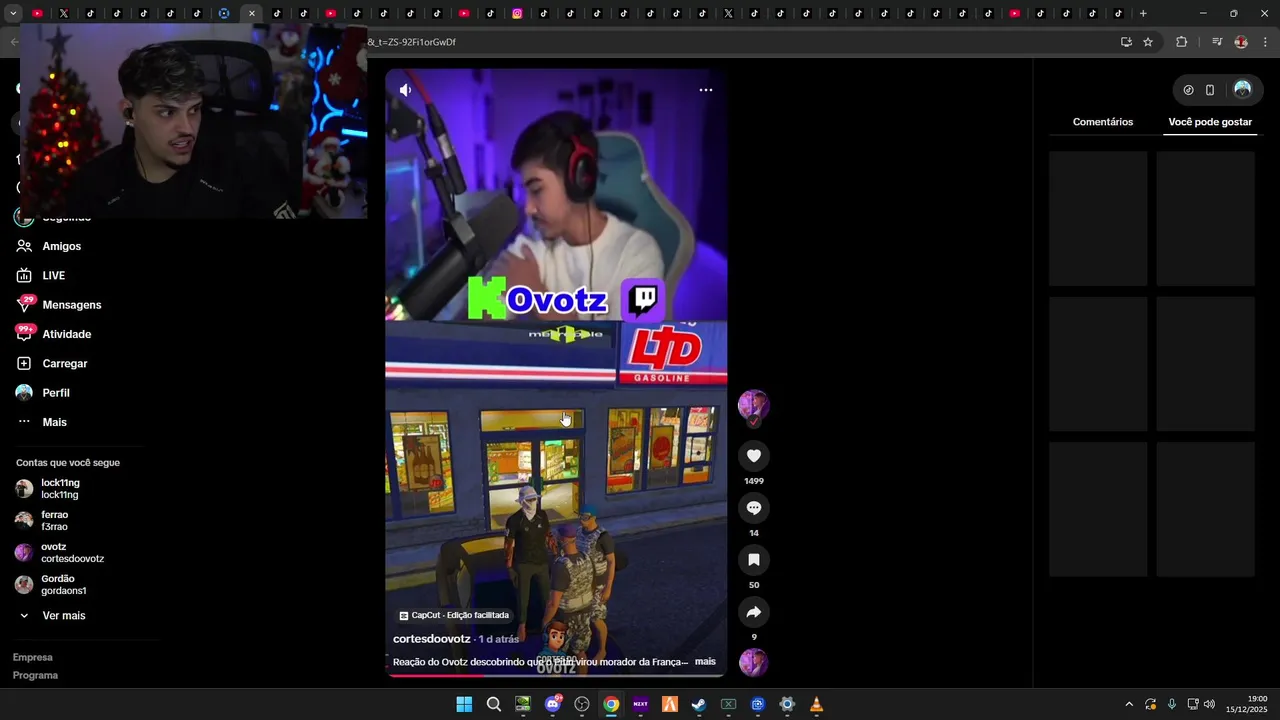Open the Chrome three-dot menu
Image resolution: width=1280 pixels, height=720 pixels.
click(x=1266, y=42)
